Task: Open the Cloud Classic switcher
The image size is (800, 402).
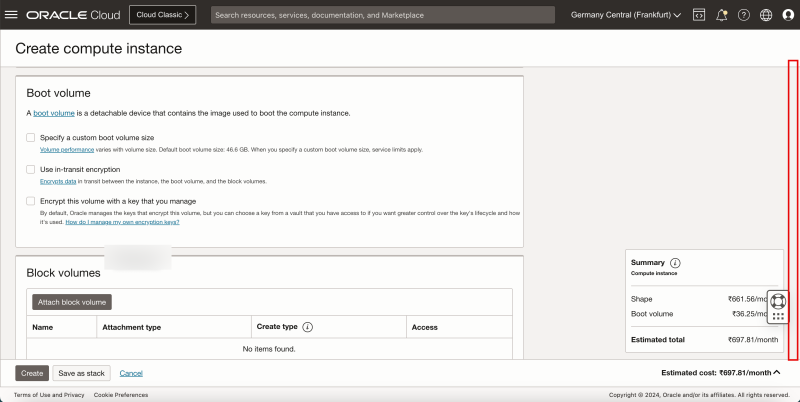Action: click(162, 15)
